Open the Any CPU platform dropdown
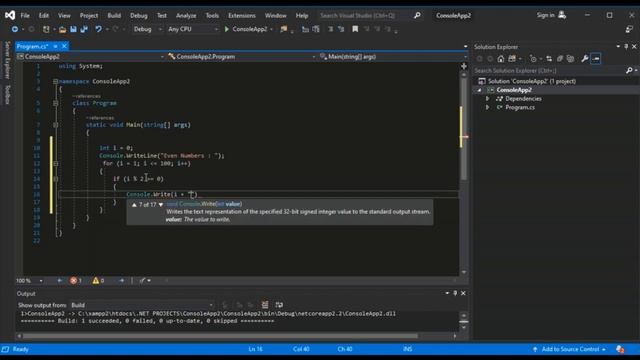The height and width of the screenshot is (360, 640). pos(193,29)
